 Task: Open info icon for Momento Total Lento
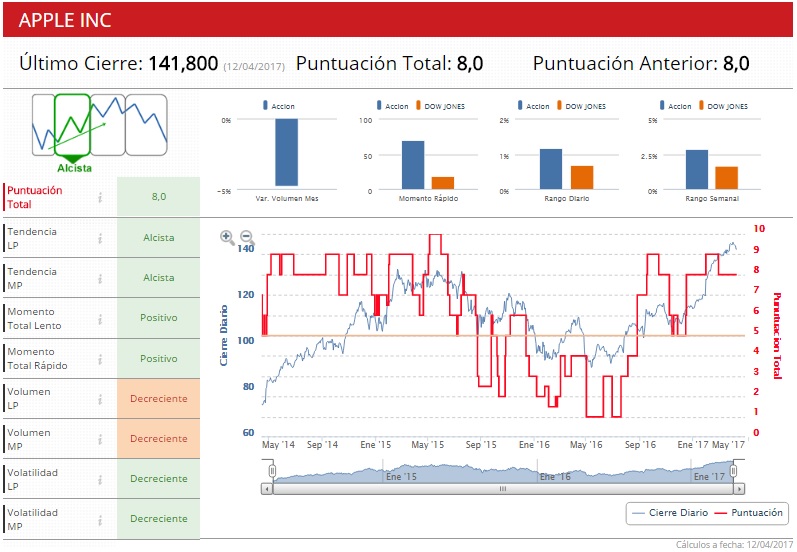tap(100, 319)
